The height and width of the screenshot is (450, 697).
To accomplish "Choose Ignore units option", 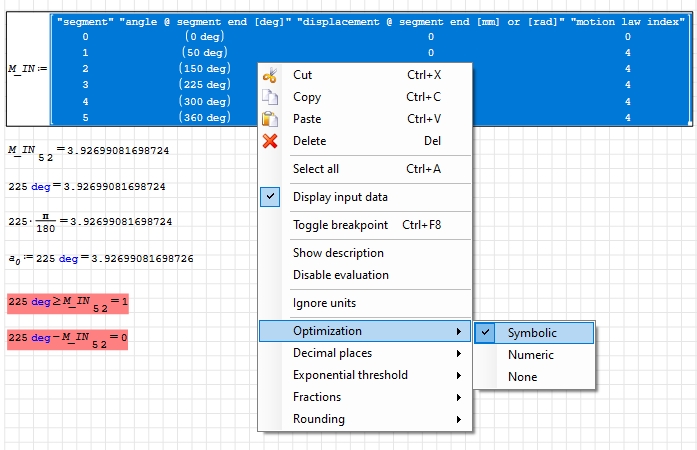I will tap(324, 303).
